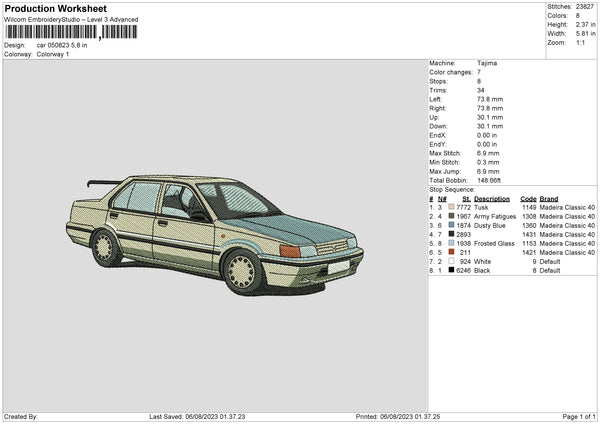Image resolution: width=600 pixels, height=424 pixels.
Task: Click the Tajima machine value
Action: pyautogui.click(x=487, y=63)
